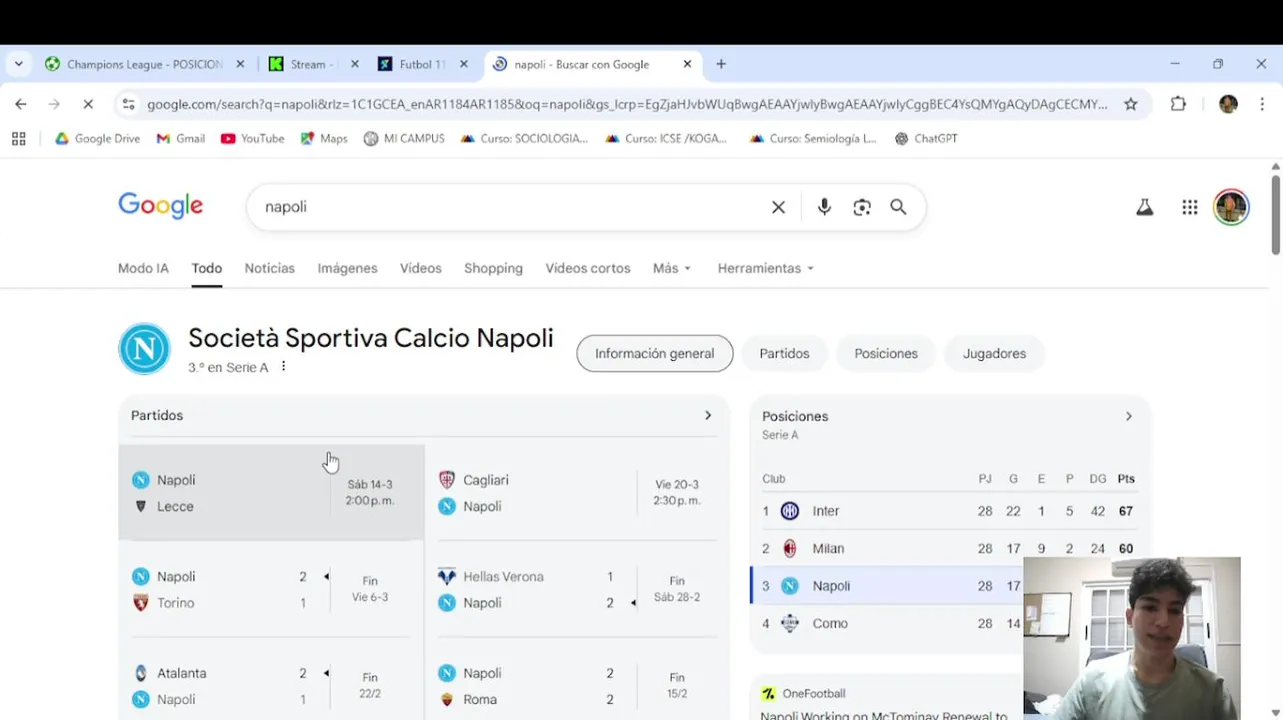
Task: Switch to the Futbol 11 tab
Action: 422,64
